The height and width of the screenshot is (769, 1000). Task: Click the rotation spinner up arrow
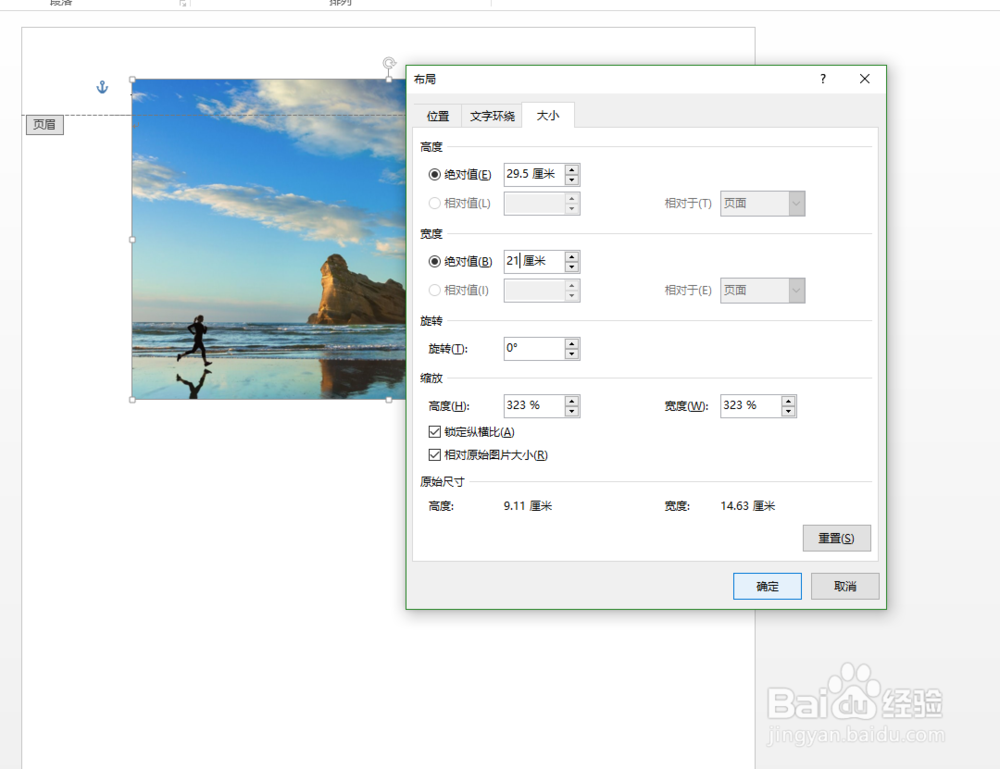coord(571,343)
